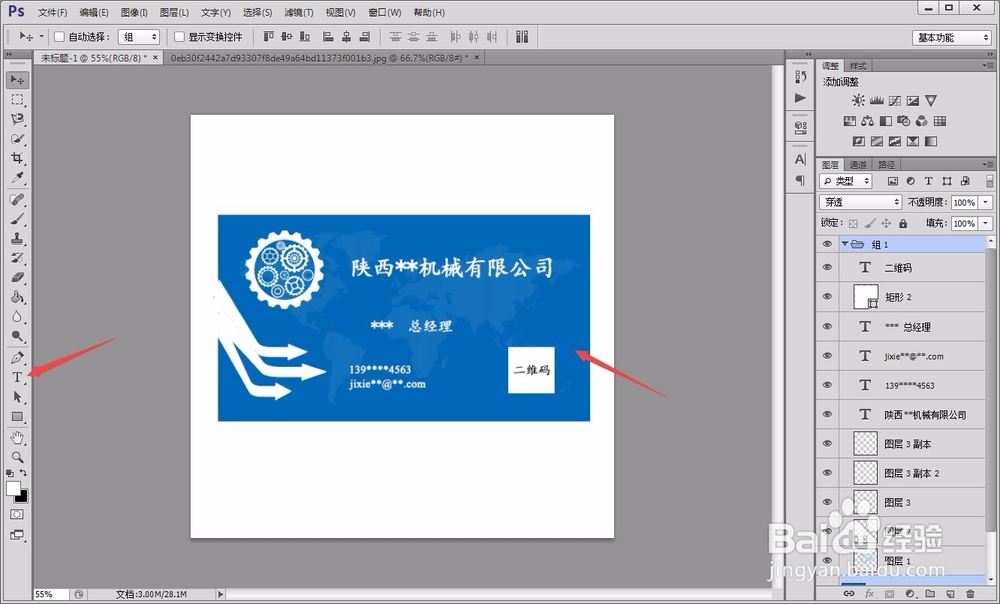
Task: Select the Crop tool
Action: pos(16,157)
